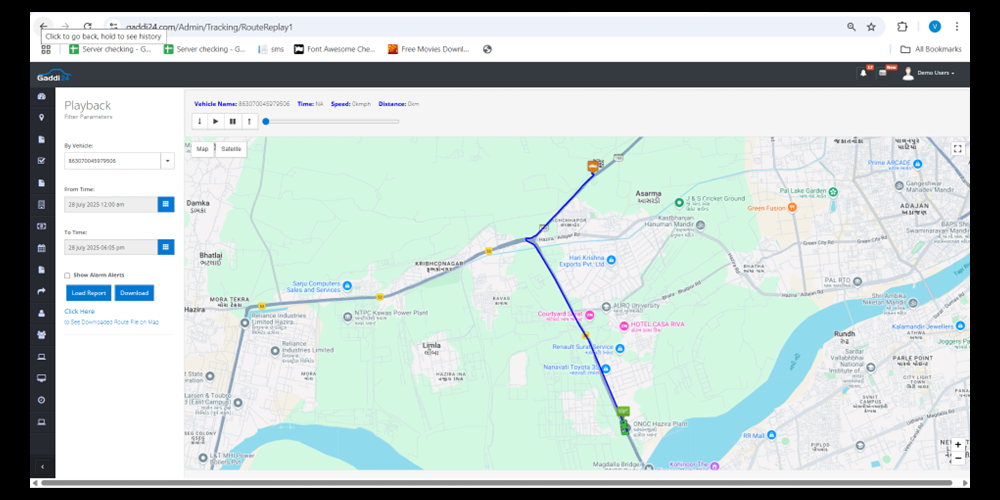Screen dimensions: 1000x500
Task: Select the Map view tab
Action: 202,148
